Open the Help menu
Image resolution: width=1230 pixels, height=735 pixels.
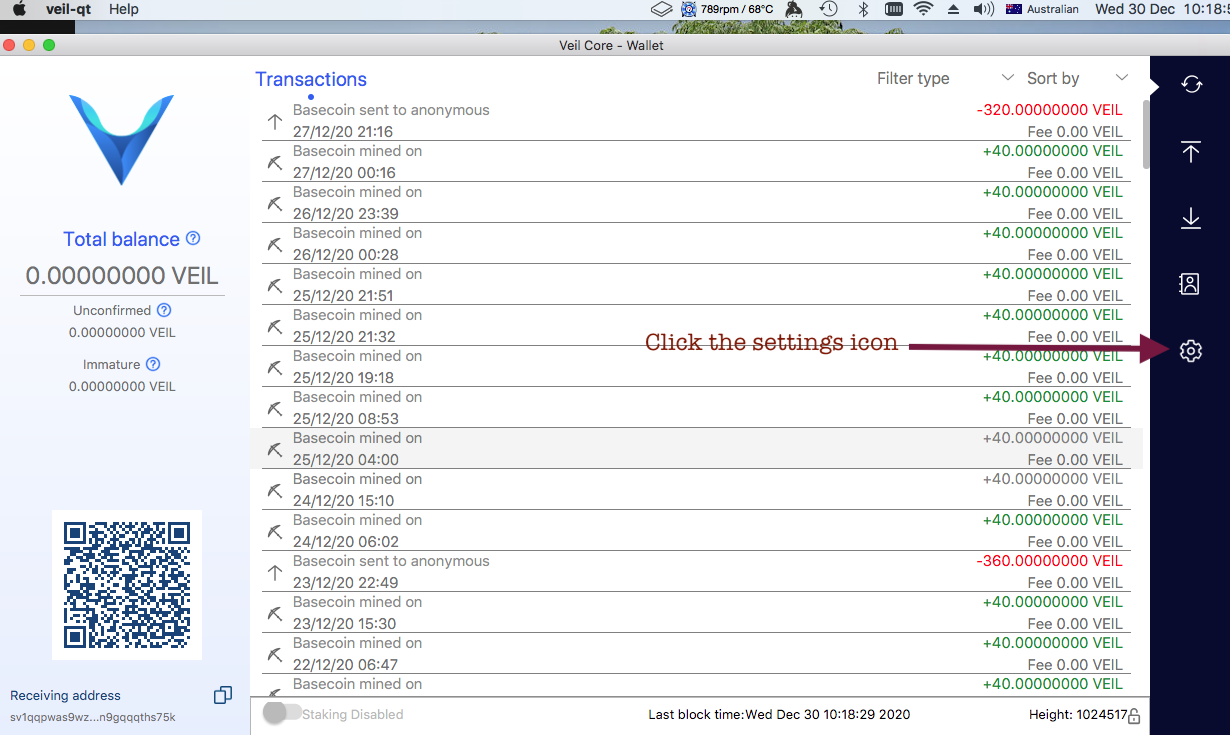[124, 9]
